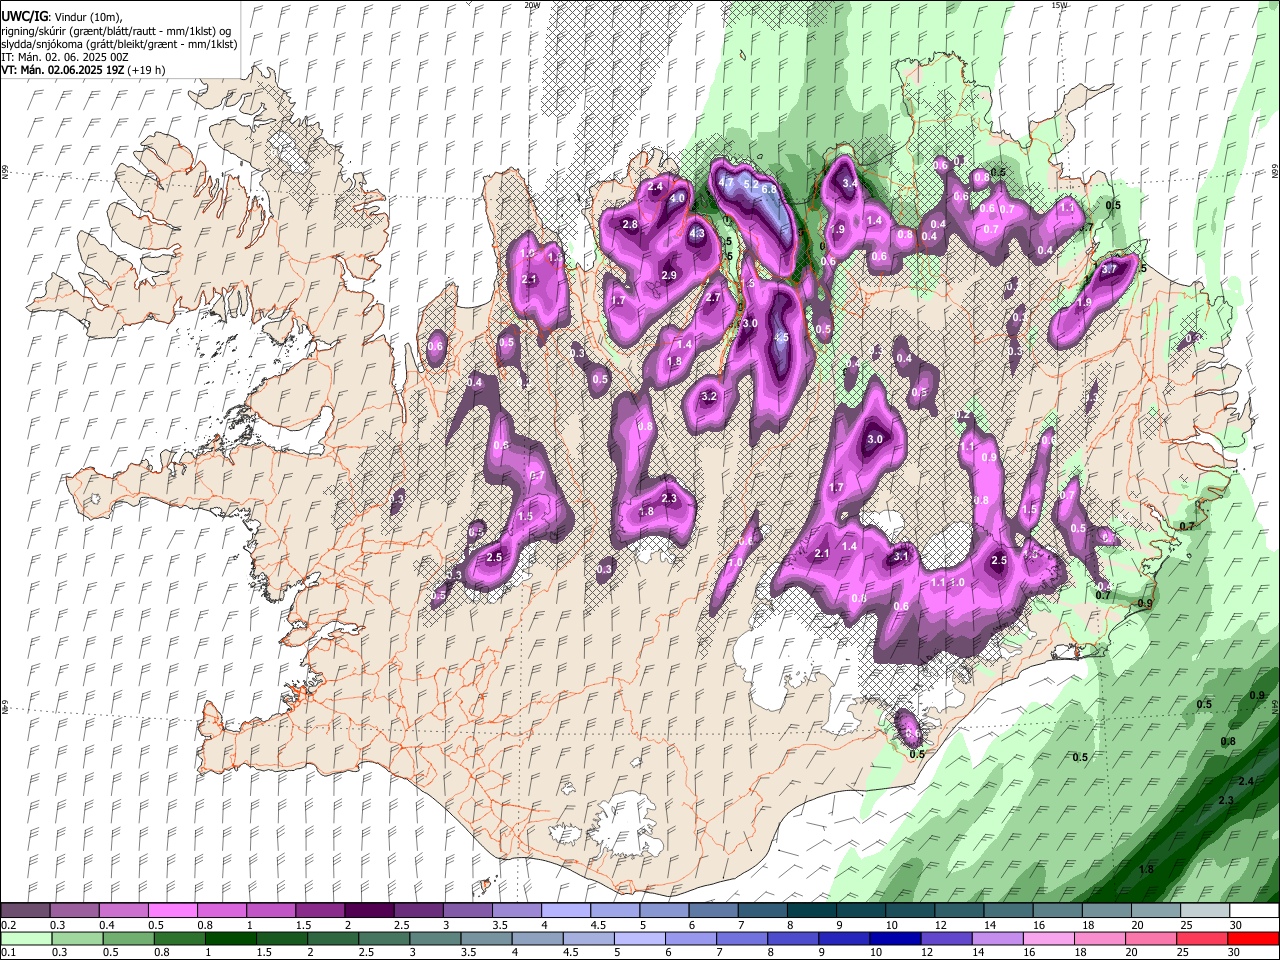Click the '2.9' precipitation value on the map
Viewport: 1280px width, 960px height.
(669, 275)
